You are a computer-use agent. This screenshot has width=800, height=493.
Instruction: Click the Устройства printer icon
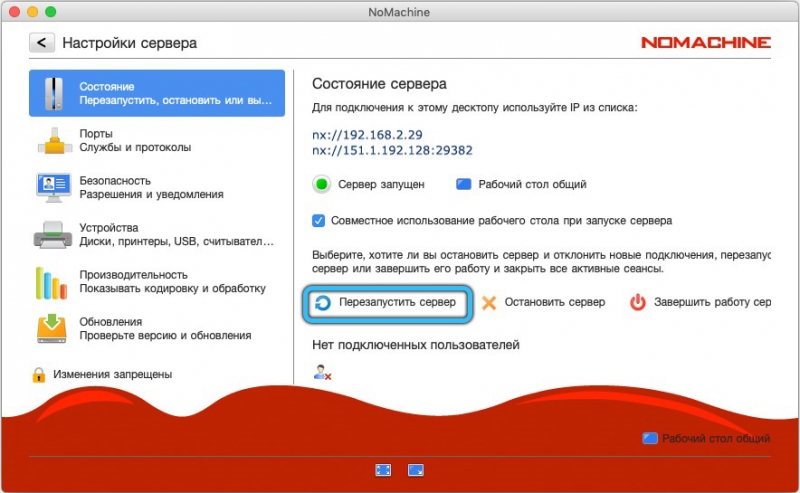click(x=53, y=235)
